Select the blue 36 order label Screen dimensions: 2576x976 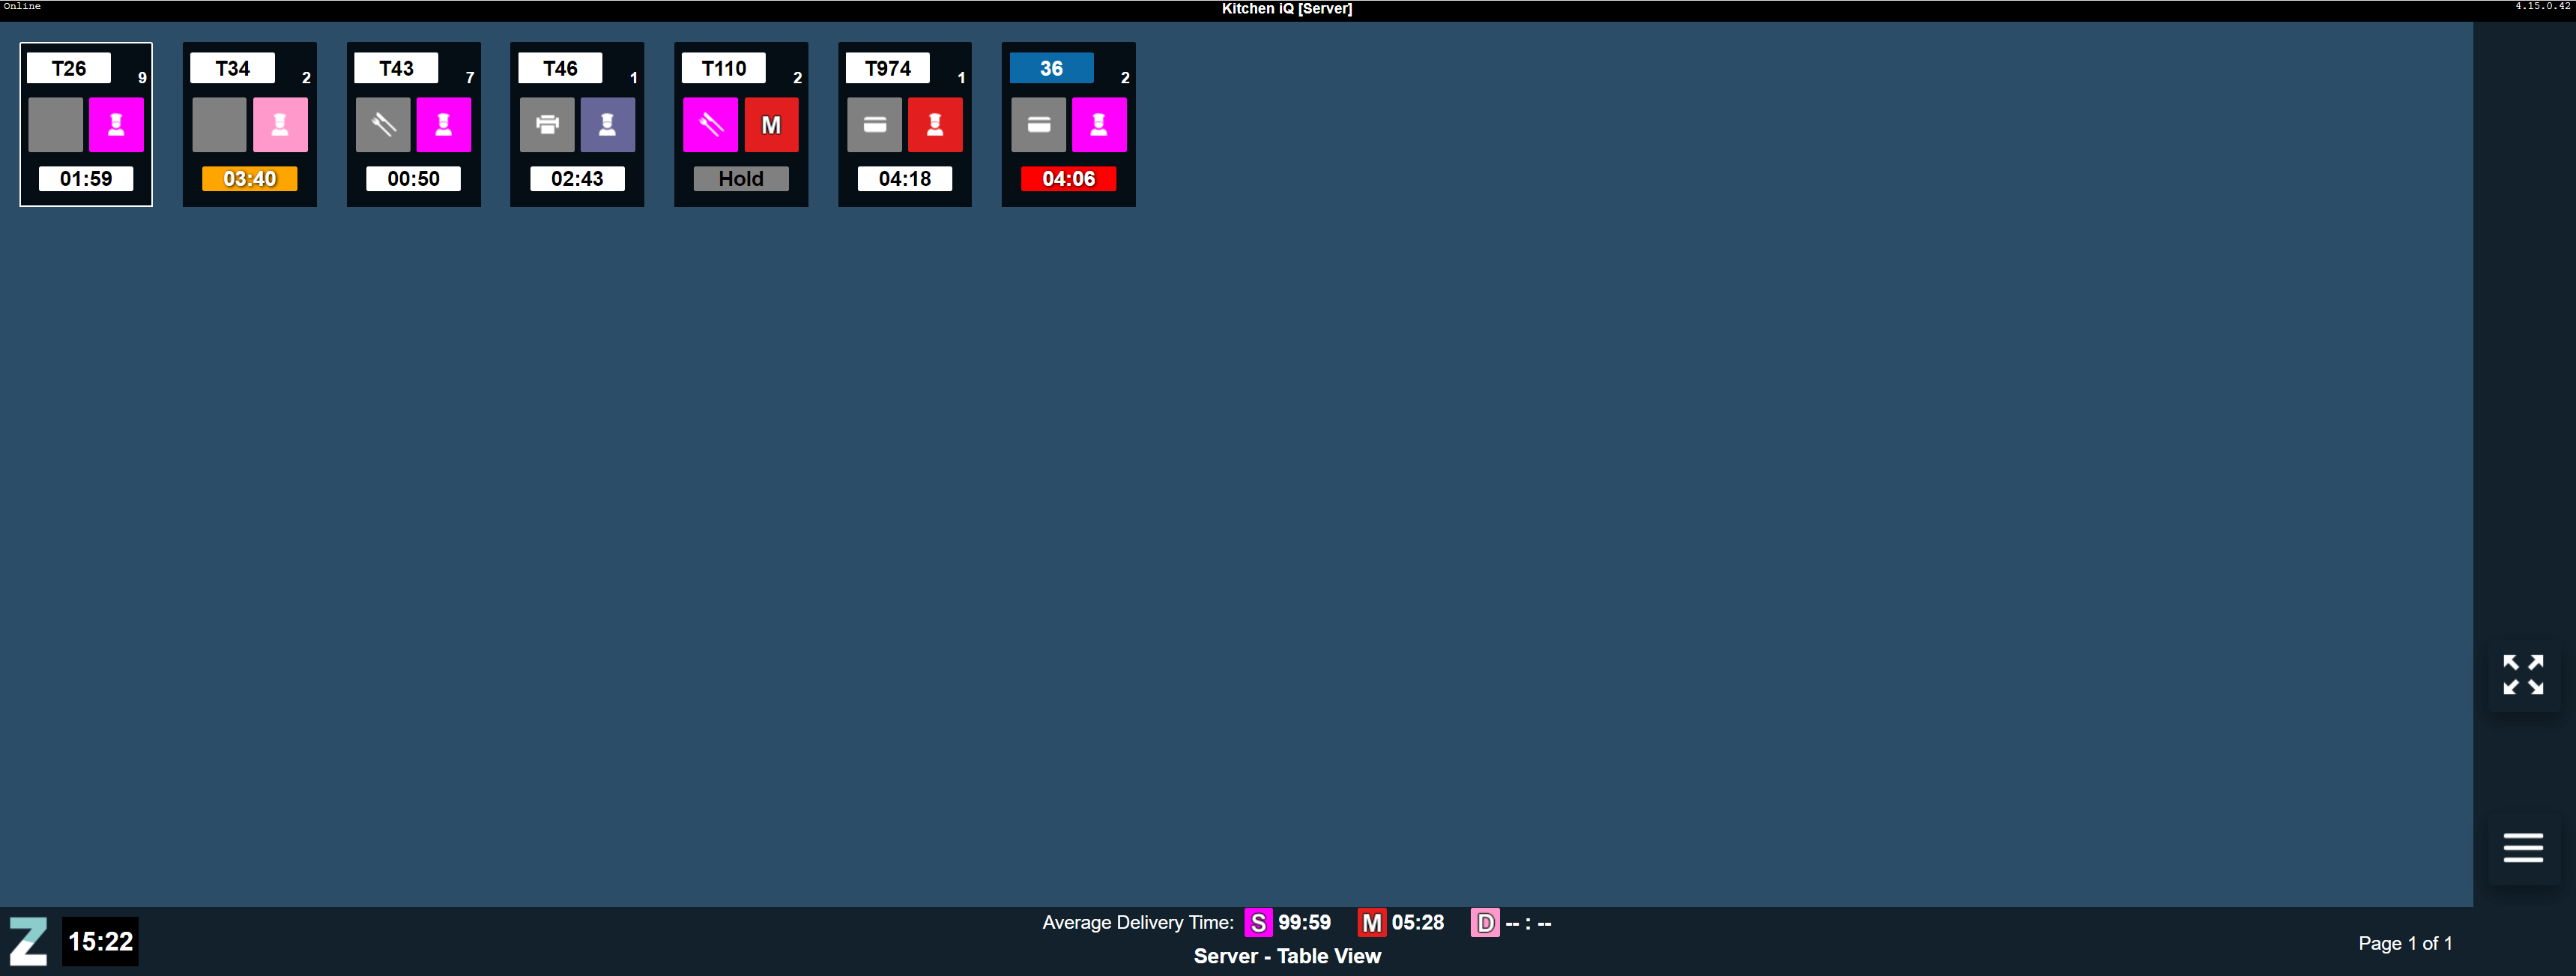pos(1051,68)
